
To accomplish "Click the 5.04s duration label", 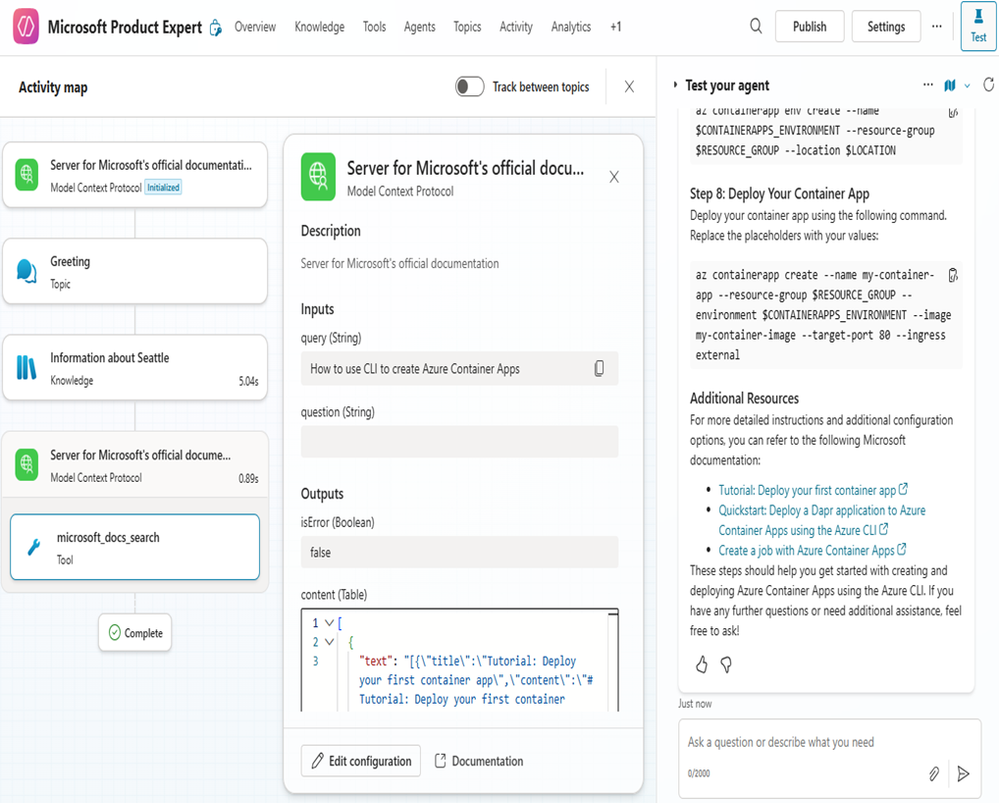I will (x=248, y=381).
